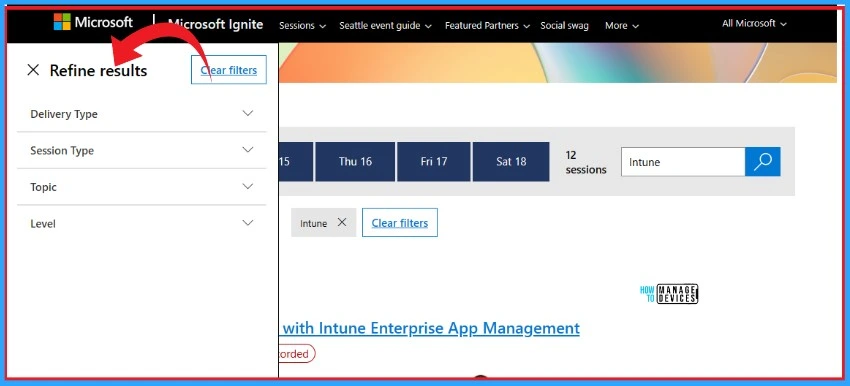Click the '12 sessions' count text
This screenshot has height=386, width=850.
tap(585, 162)
